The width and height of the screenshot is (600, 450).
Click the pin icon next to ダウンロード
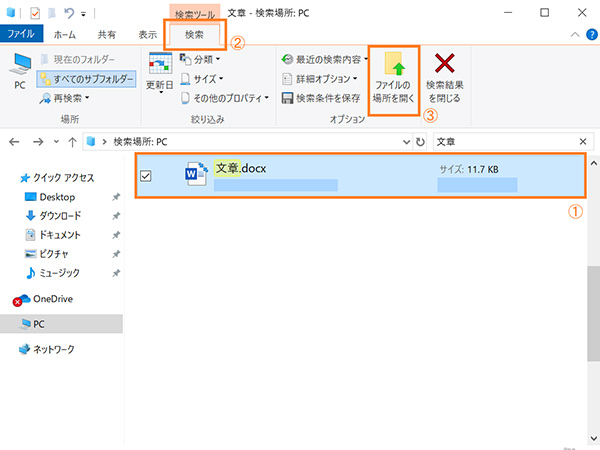pyautogui.click(x=116, y=216)
